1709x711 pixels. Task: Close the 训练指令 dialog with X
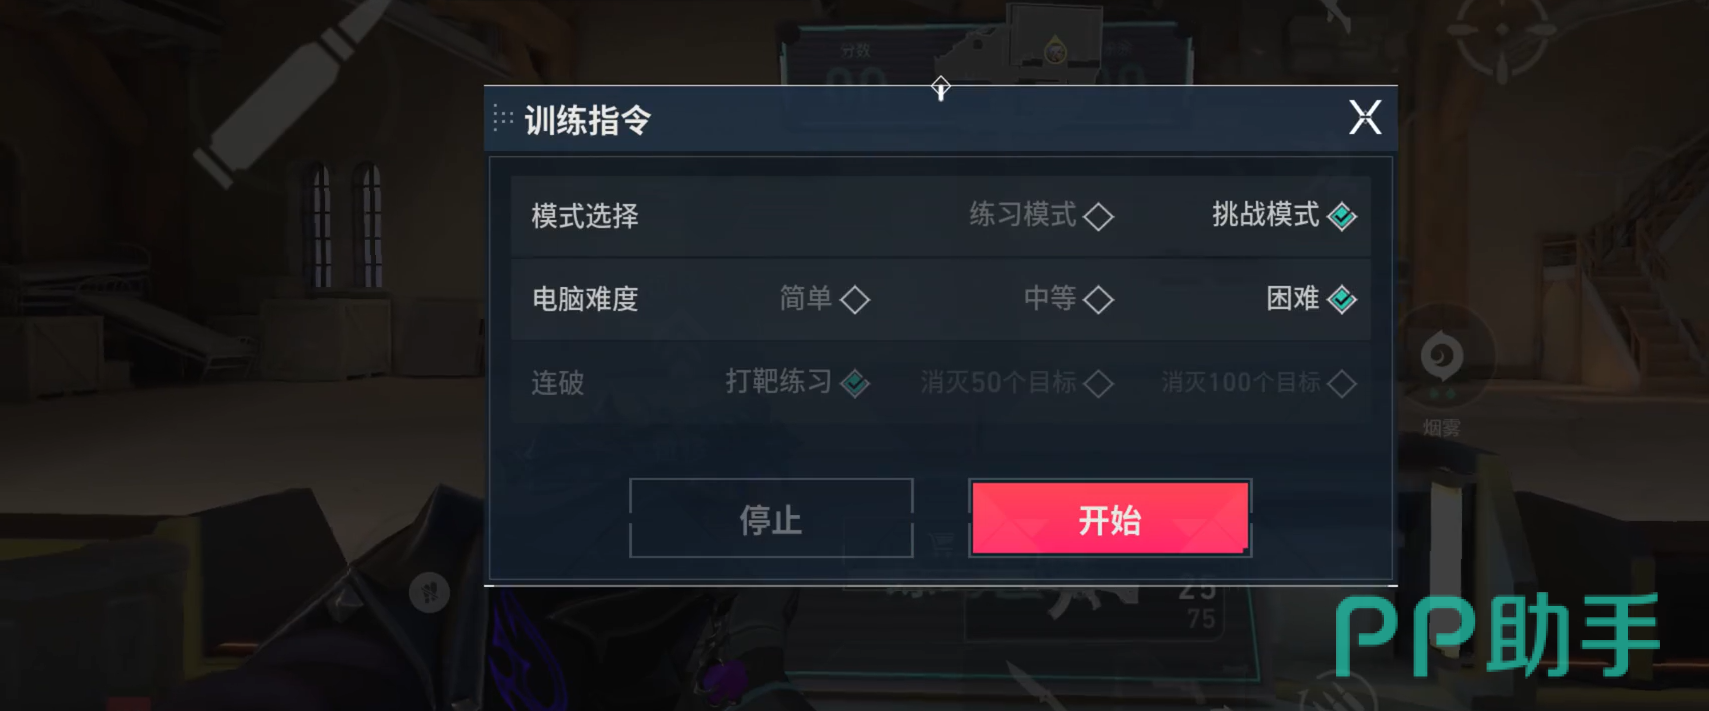click(1365, 118)
